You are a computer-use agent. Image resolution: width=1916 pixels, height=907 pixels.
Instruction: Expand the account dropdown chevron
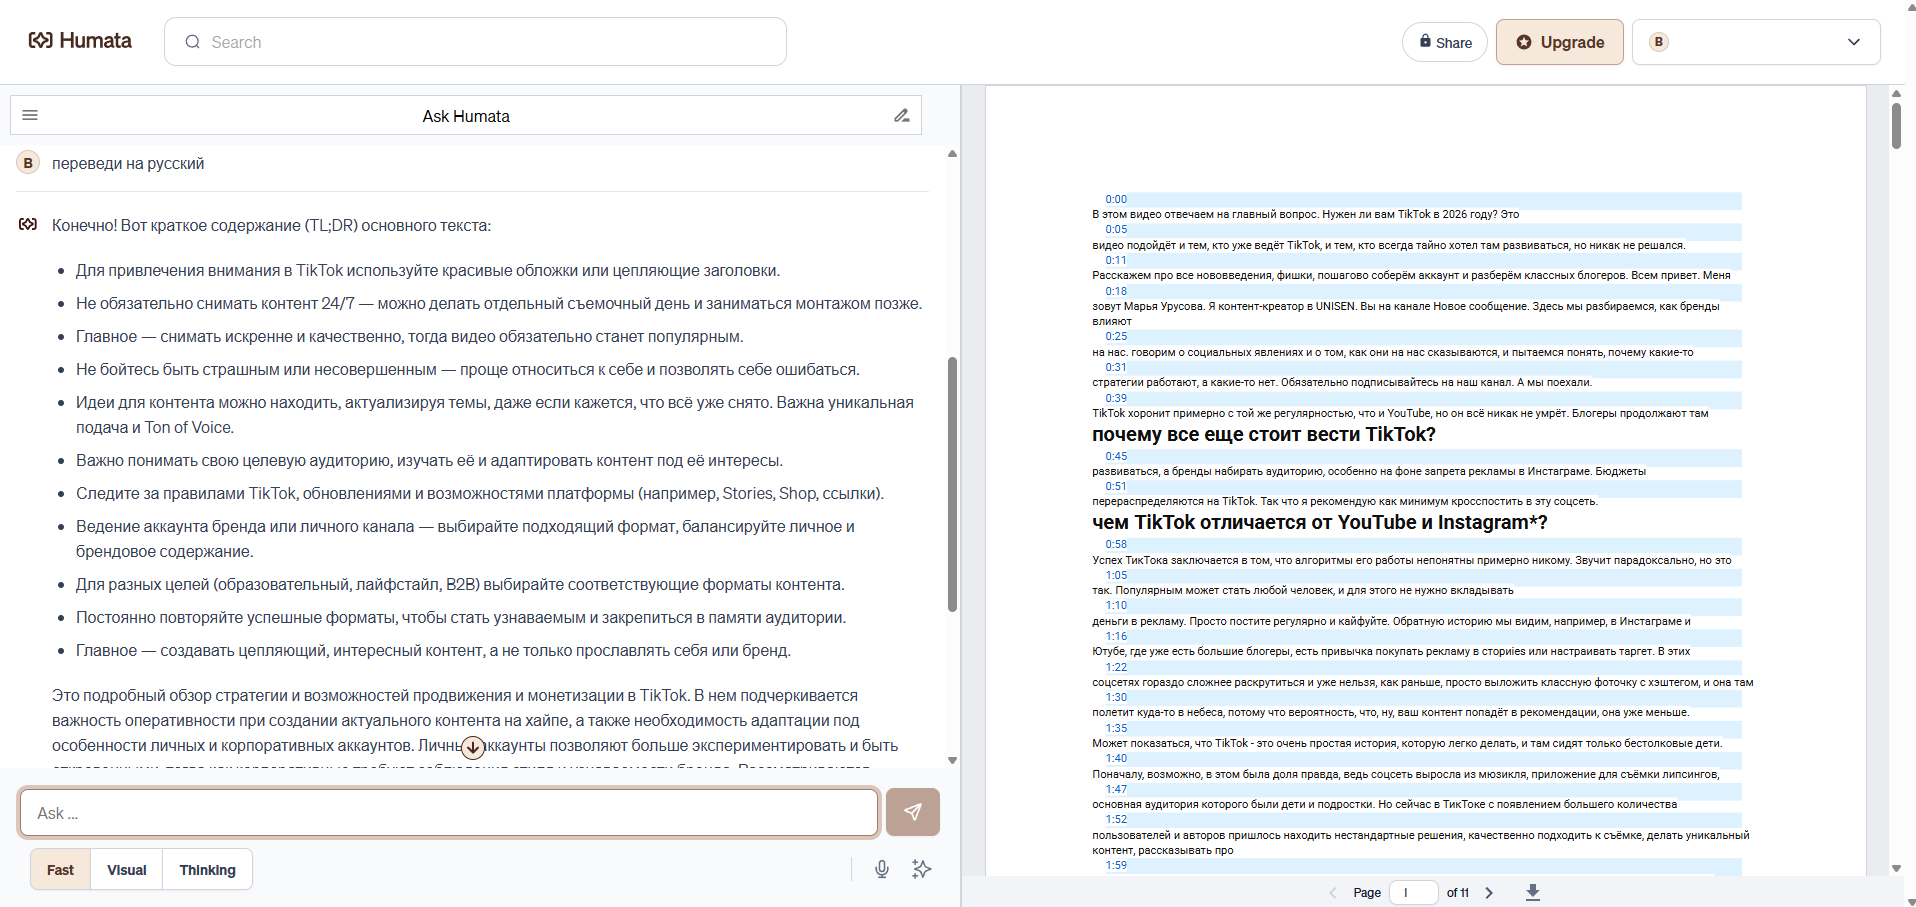pyautogui.click(x=1854, y=42)
